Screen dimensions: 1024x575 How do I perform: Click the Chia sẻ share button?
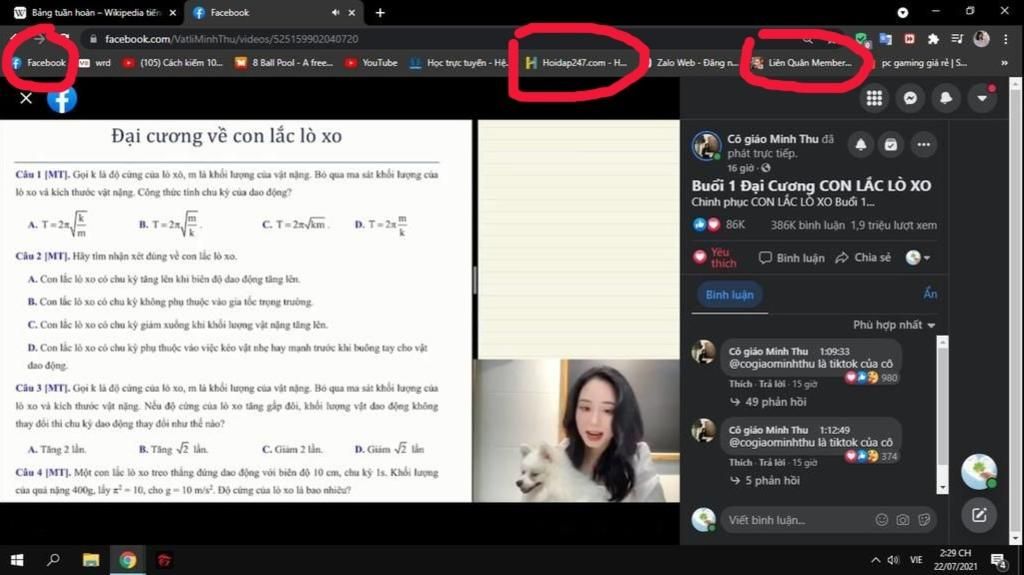pyautogui.click(x=863, y=257)
